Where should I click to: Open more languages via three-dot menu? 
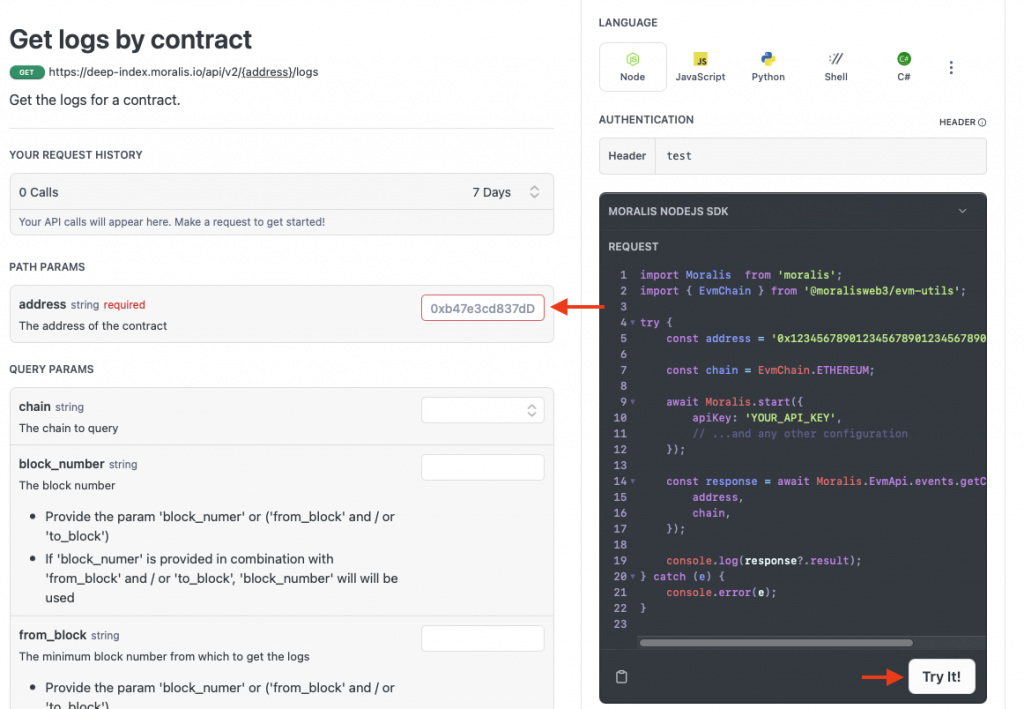tap(951, 67)
